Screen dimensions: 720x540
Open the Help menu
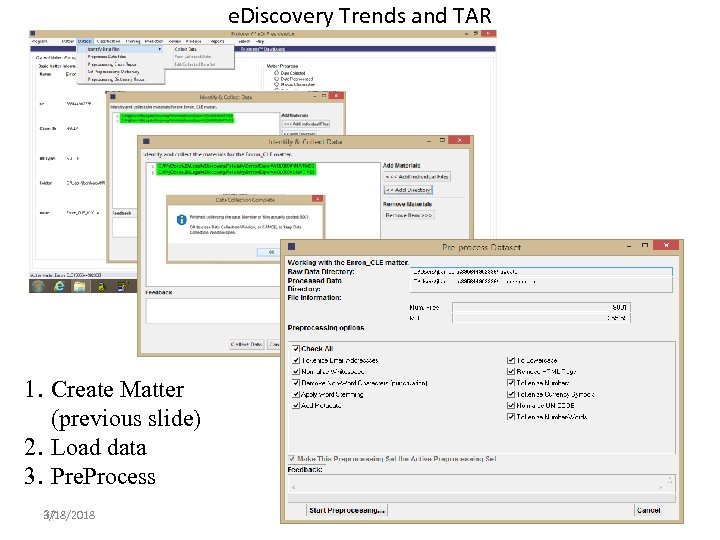pos(260,41)
